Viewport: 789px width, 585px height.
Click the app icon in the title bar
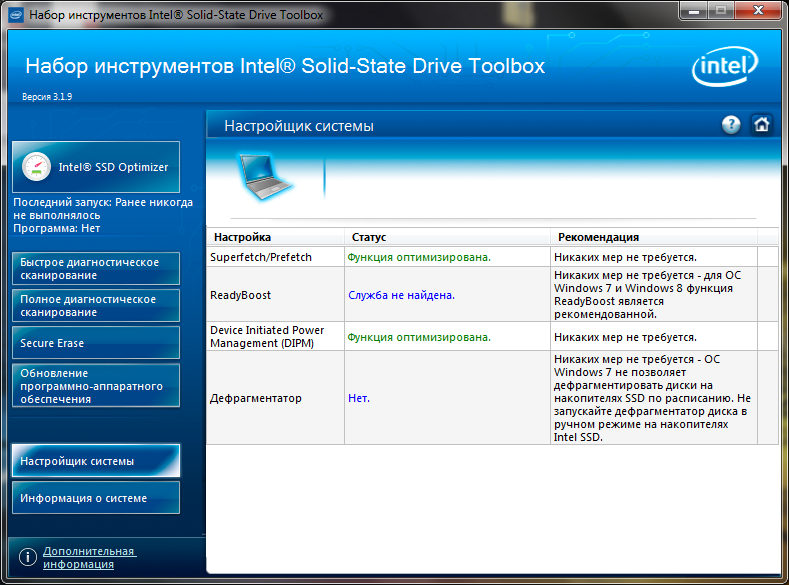pos(16,15)
